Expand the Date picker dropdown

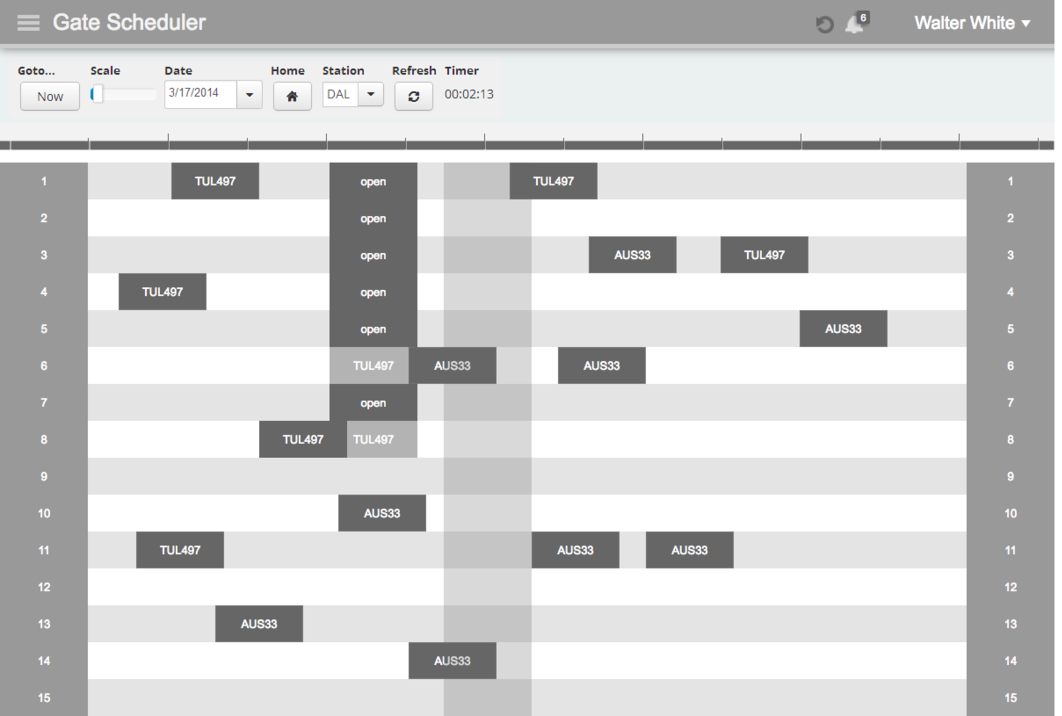(x=248, y=95)
